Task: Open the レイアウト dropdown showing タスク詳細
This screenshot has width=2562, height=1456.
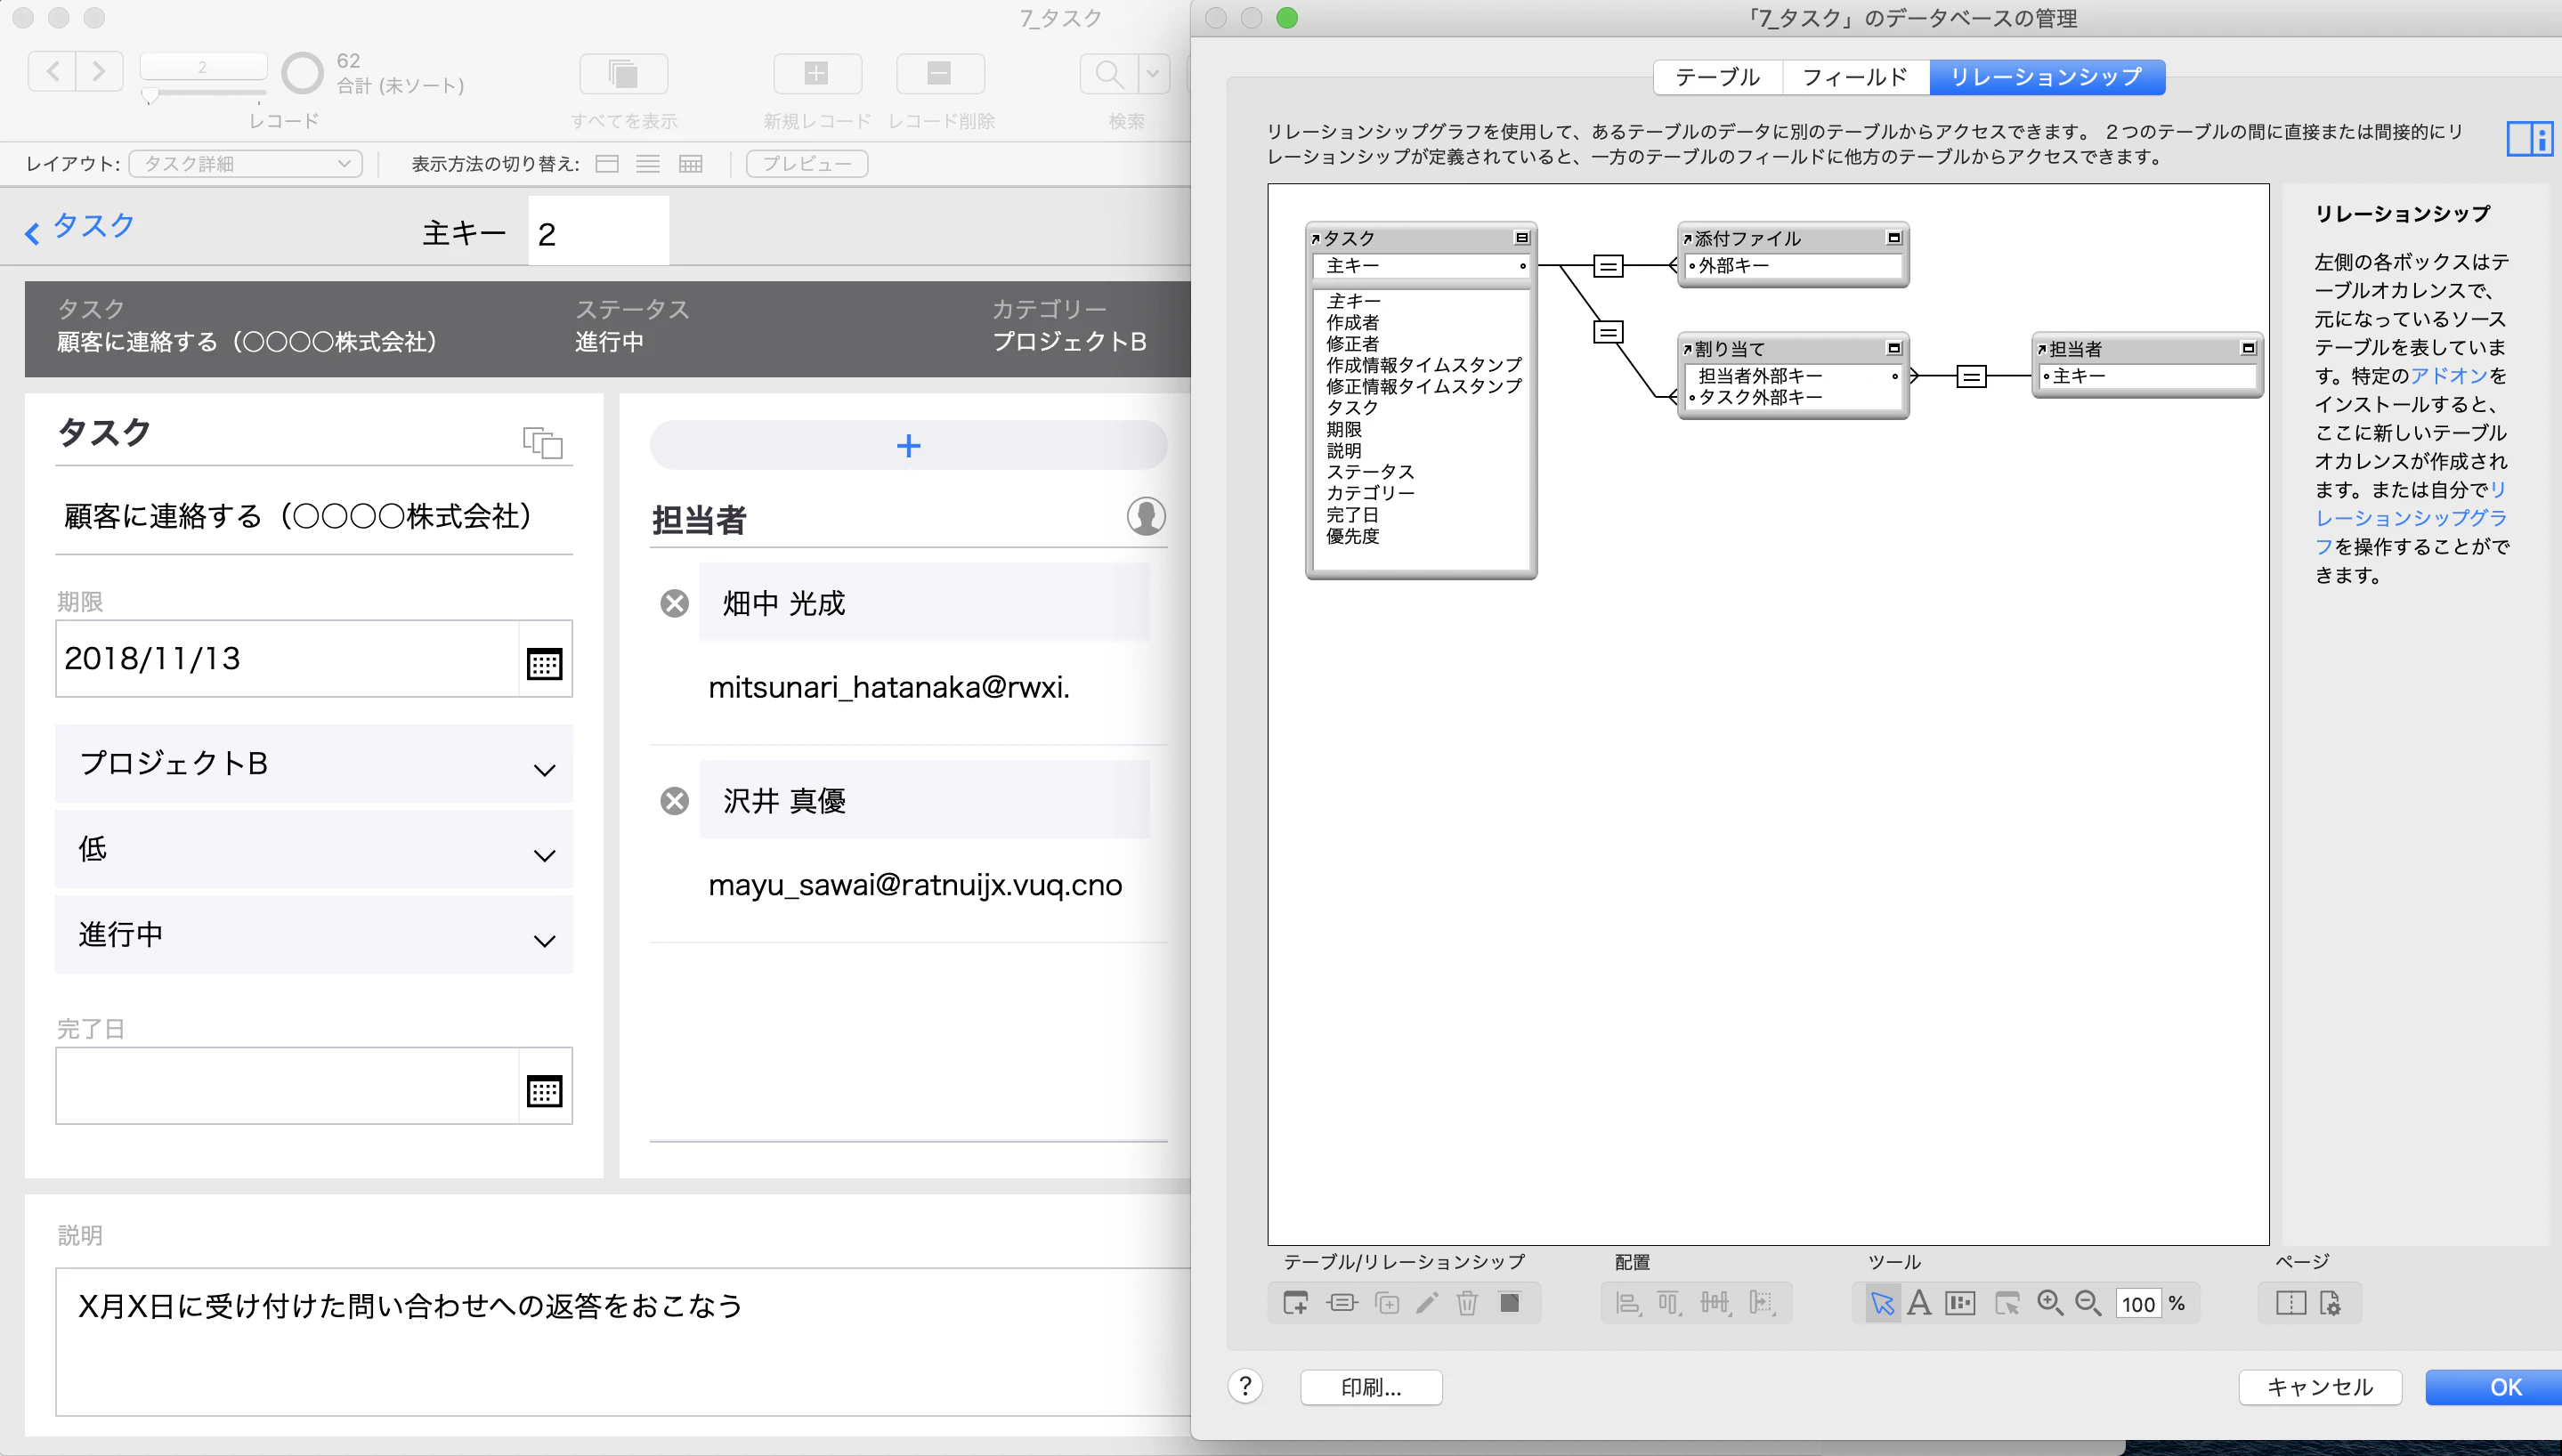Action: pyautogui.click(x=246, y=163)
